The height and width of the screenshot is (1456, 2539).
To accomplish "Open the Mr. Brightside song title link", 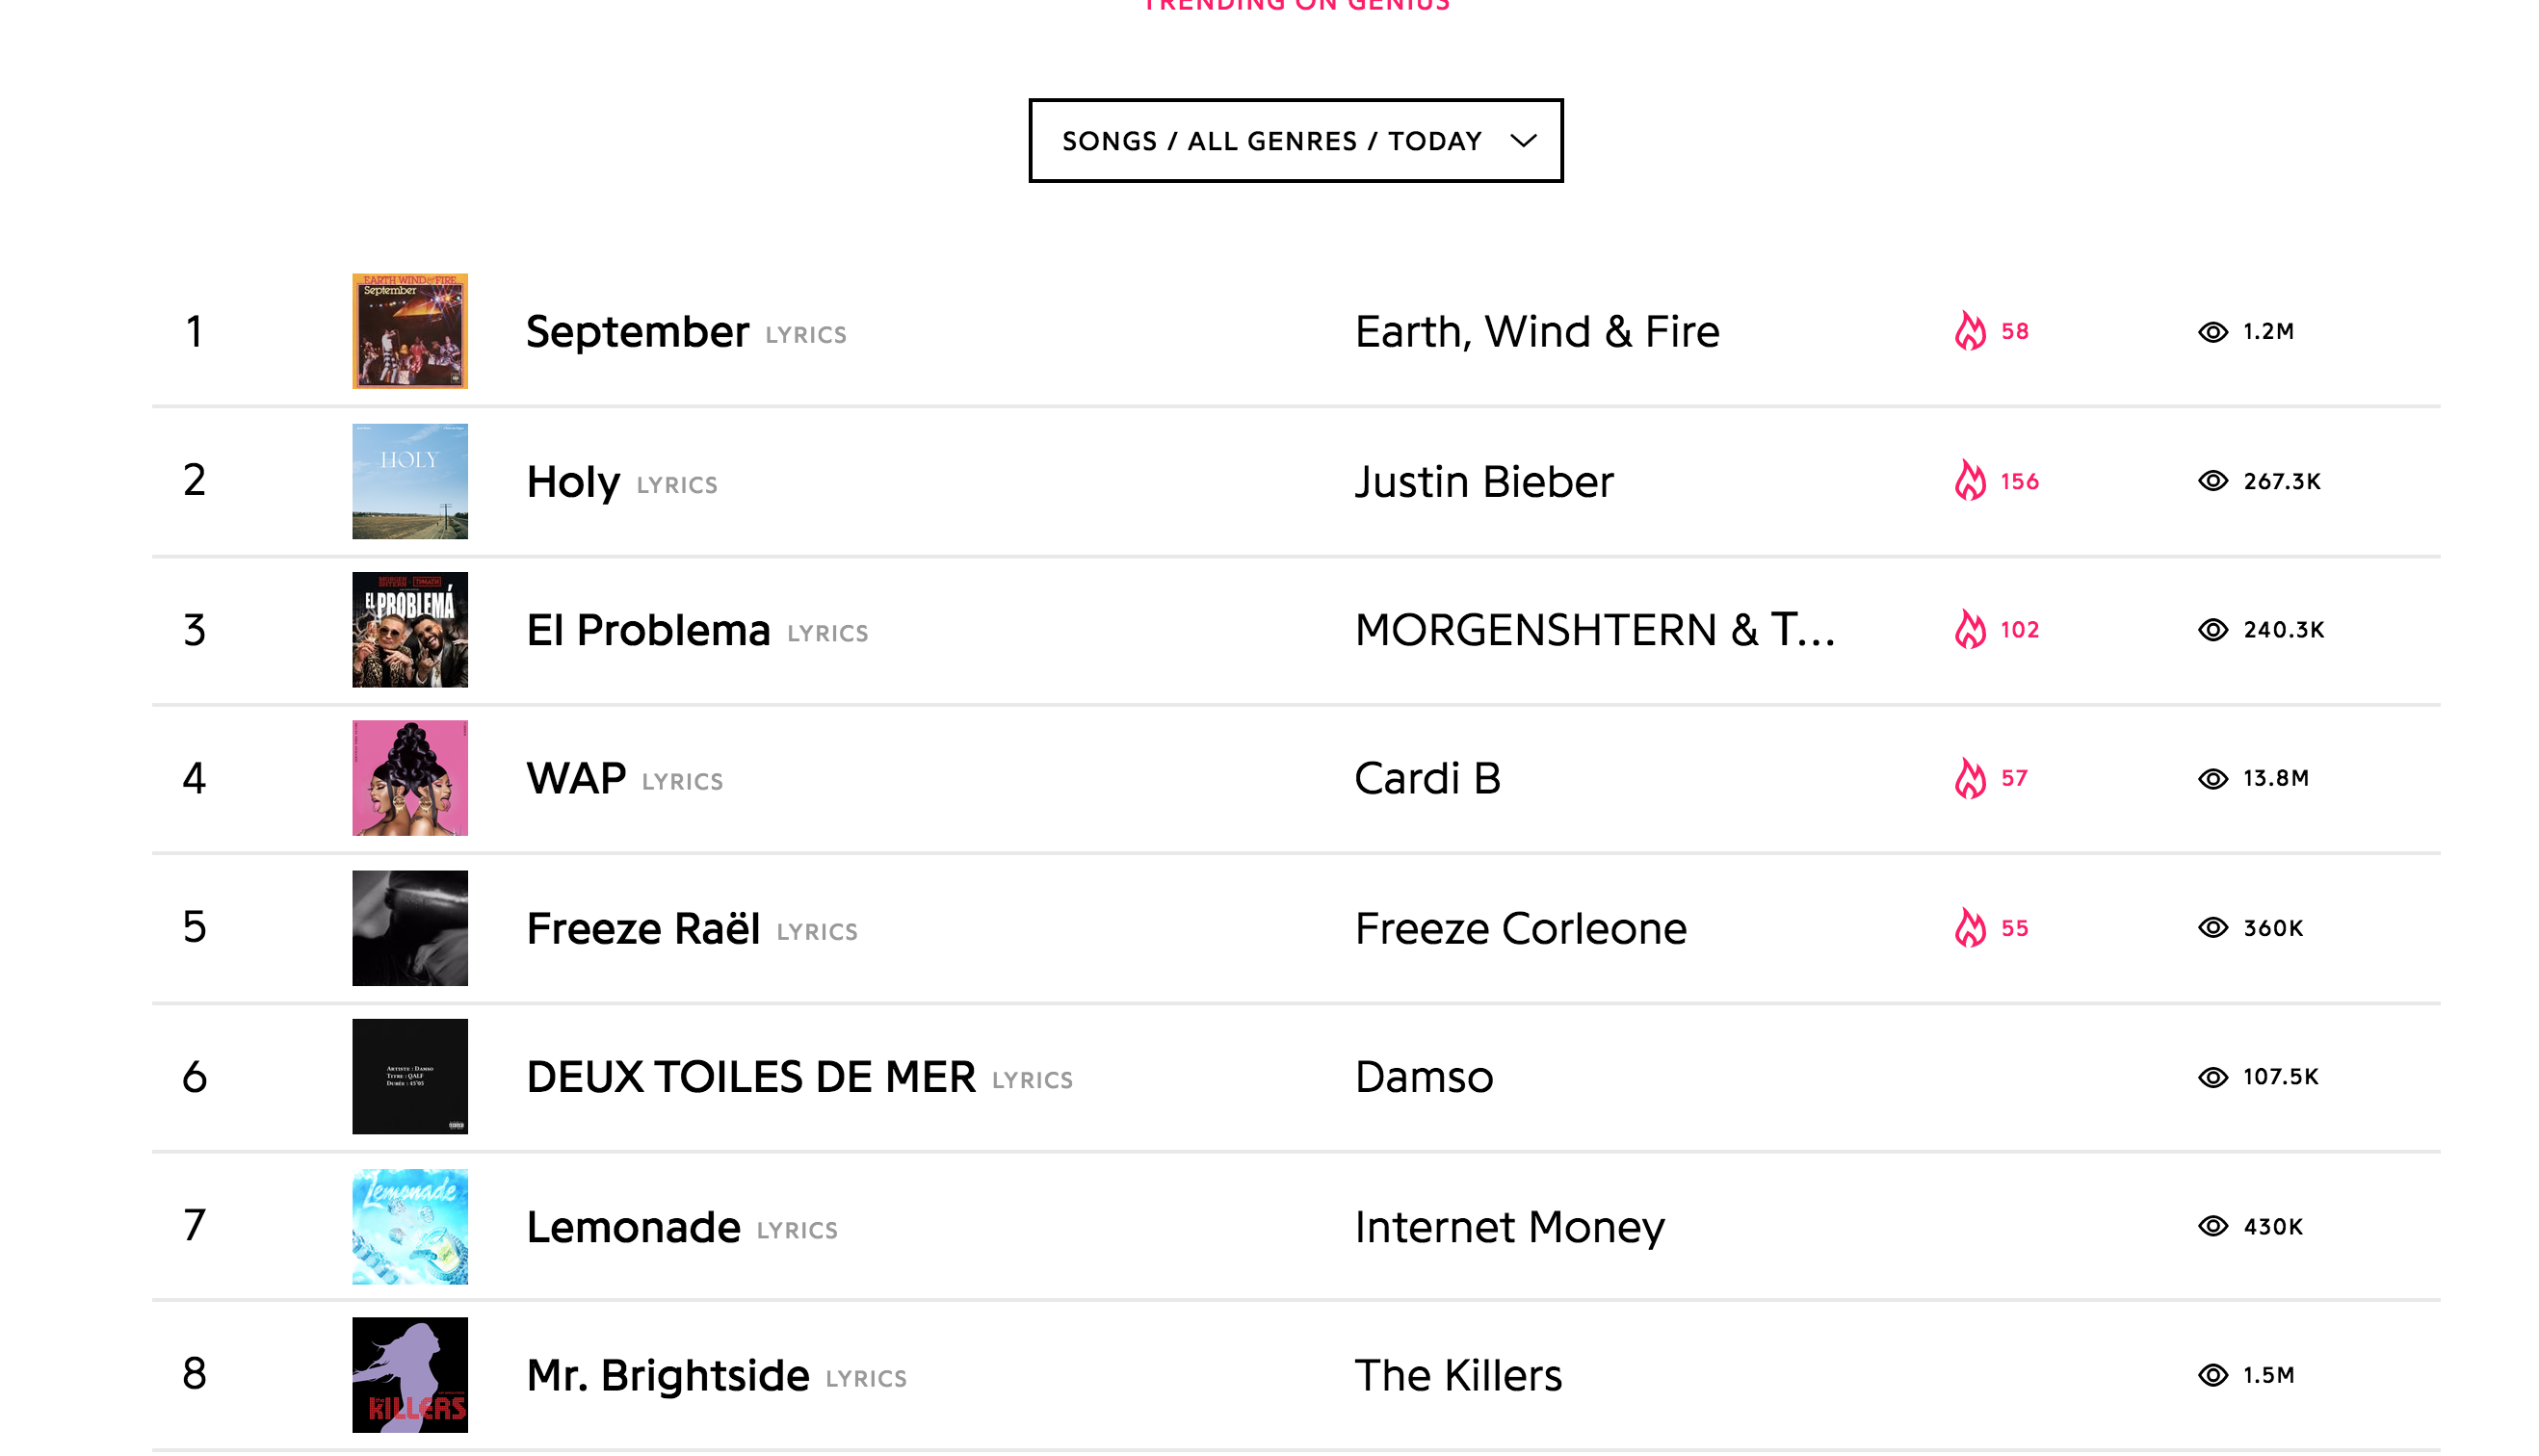I will (x=667, y=1376).
